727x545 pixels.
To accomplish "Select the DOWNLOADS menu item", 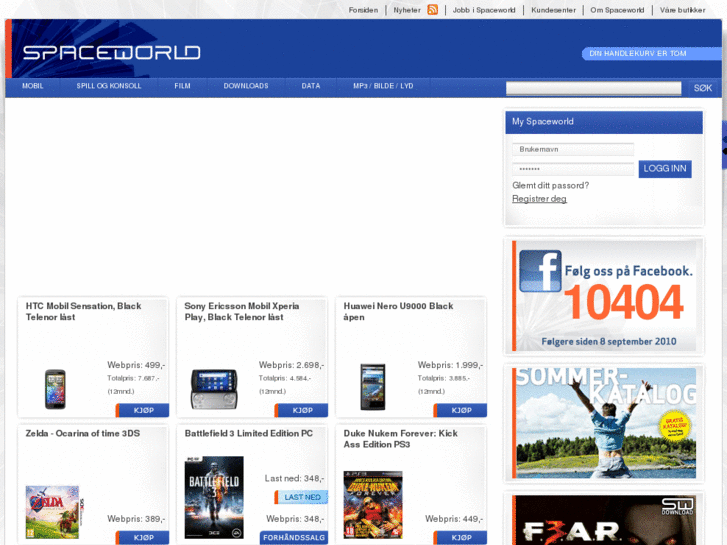I will (246, 86).
